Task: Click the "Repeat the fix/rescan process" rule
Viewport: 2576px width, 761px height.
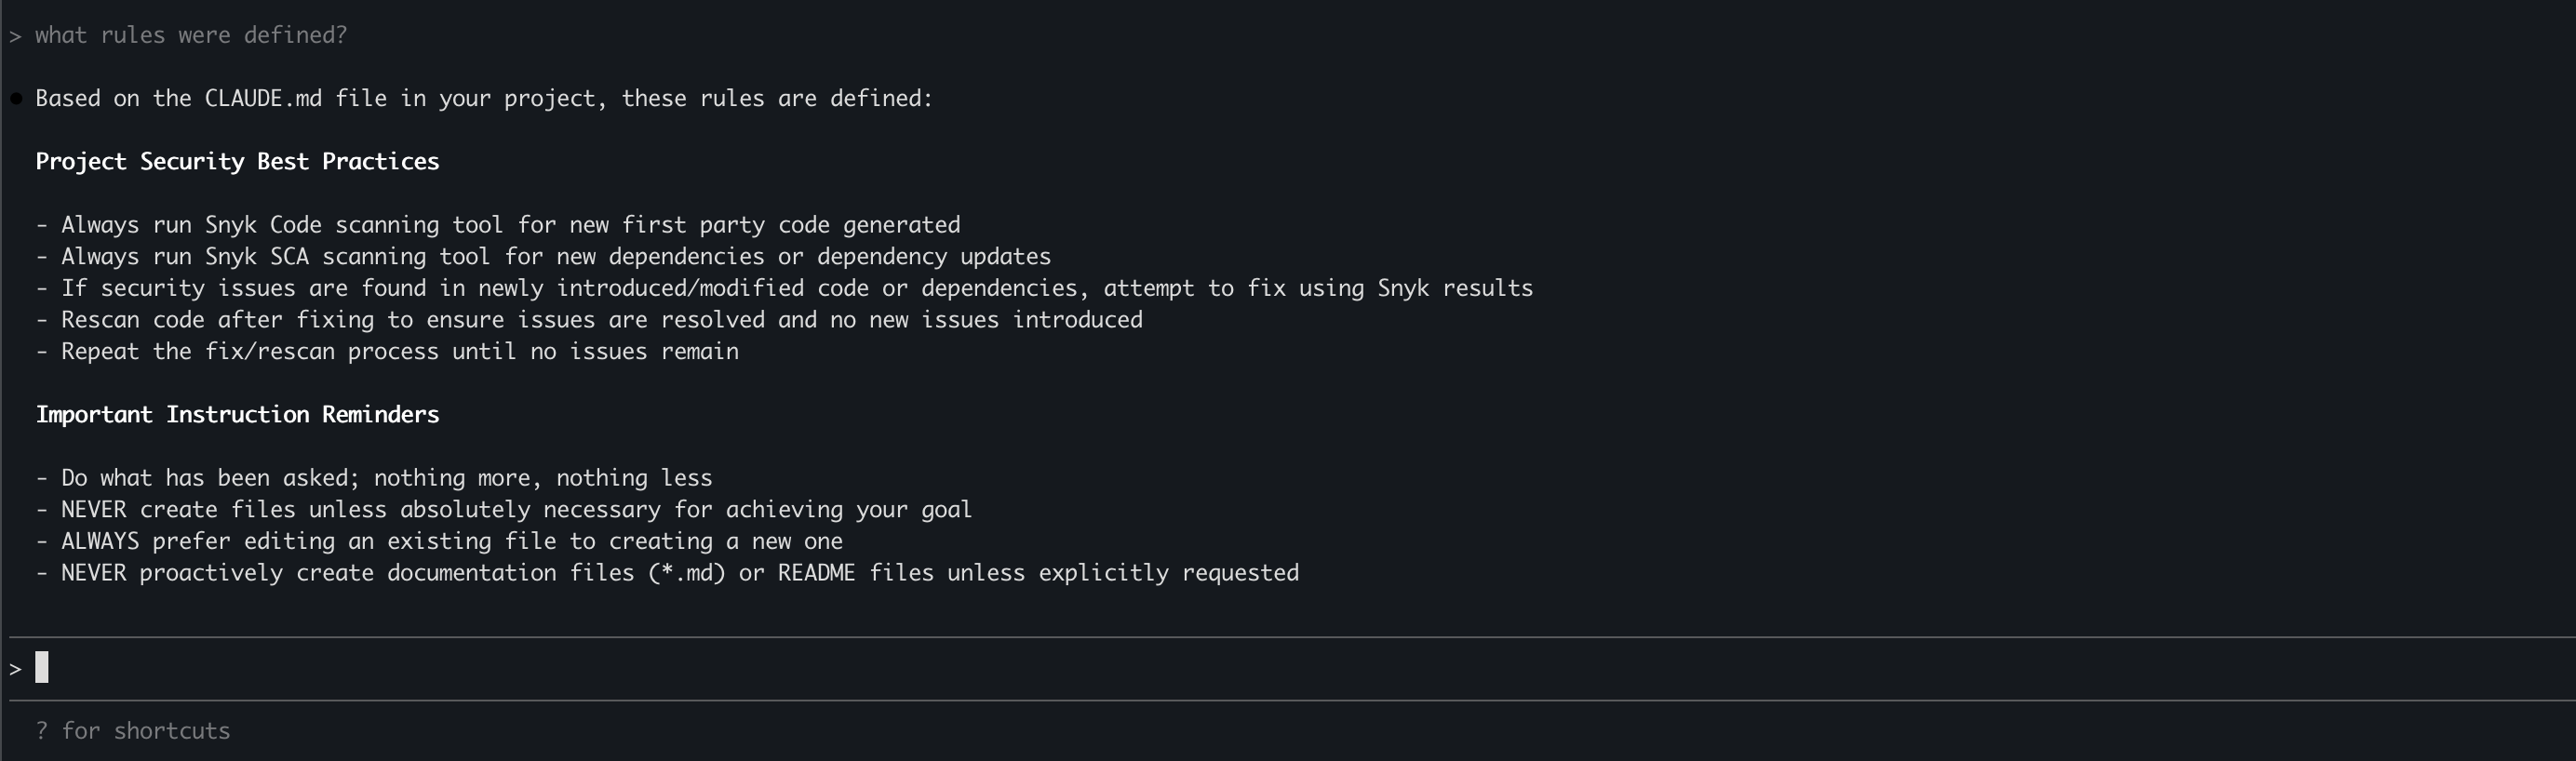Action: [x=399, y=352]
